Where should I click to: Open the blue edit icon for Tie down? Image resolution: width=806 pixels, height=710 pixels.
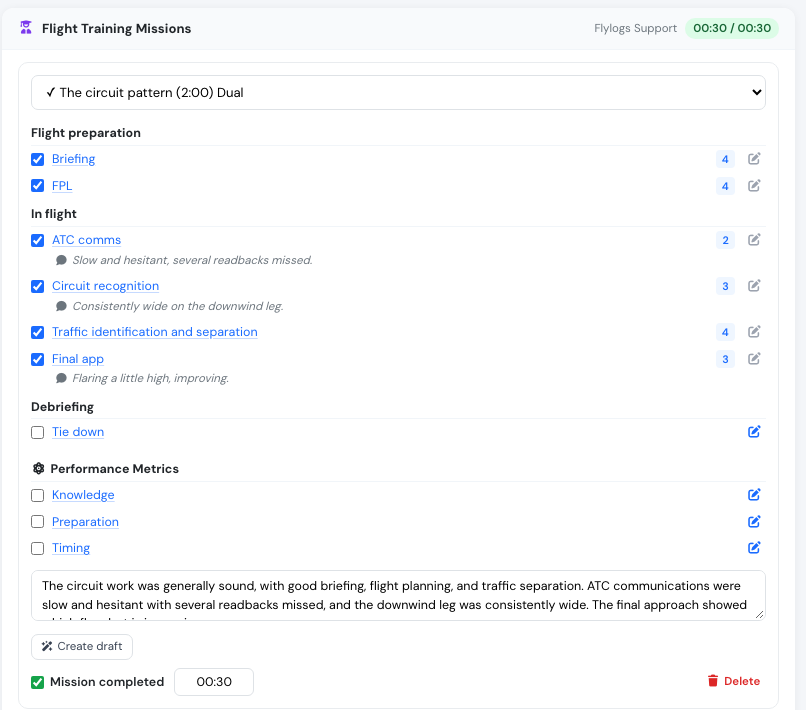754,432
